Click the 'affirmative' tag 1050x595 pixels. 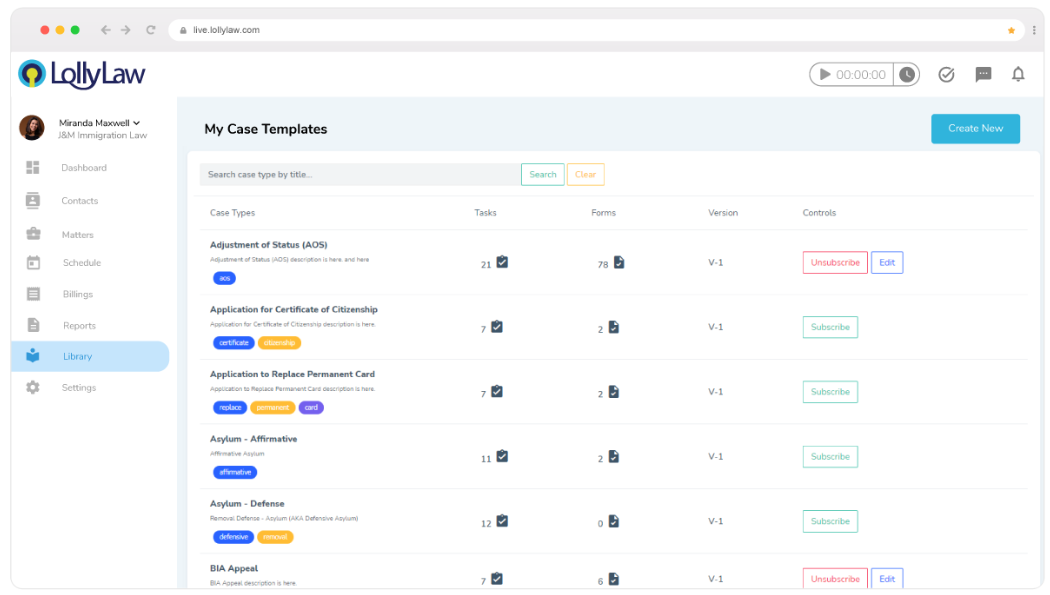[235, 473]
